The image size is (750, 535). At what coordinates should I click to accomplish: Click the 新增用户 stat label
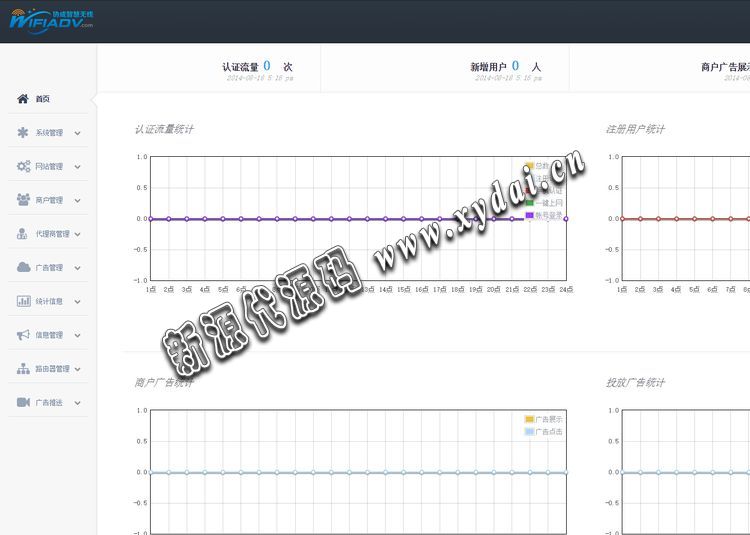pyautogui.click(x=488, y=67)
